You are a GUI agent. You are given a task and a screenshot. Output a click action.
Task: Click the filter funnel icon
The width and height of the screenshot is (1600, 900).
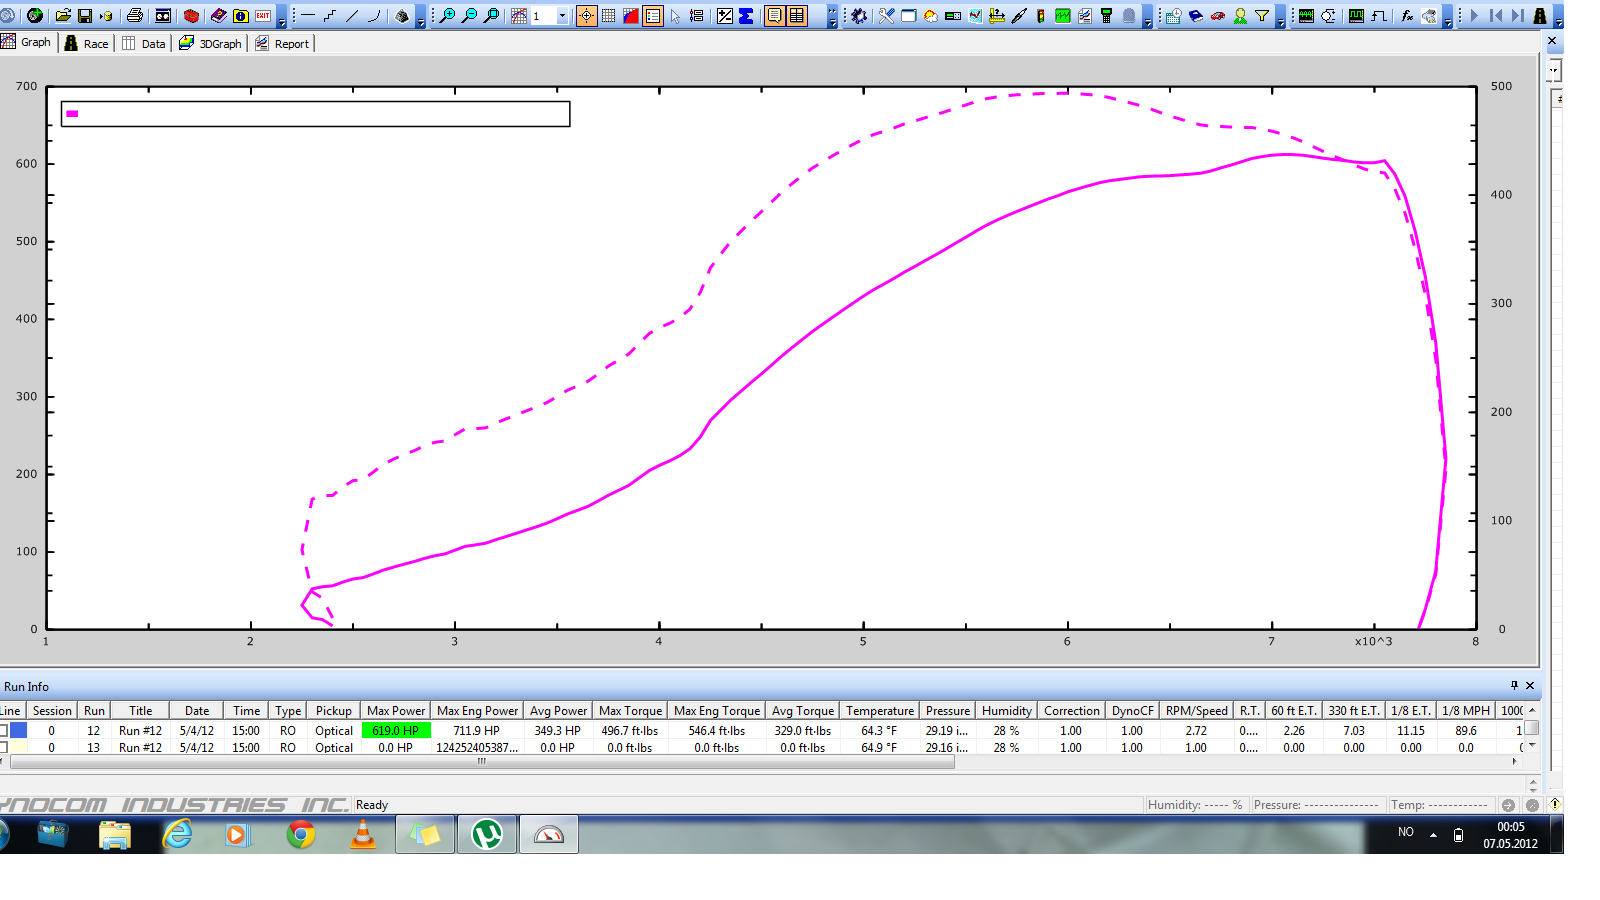coord(1261,15)
